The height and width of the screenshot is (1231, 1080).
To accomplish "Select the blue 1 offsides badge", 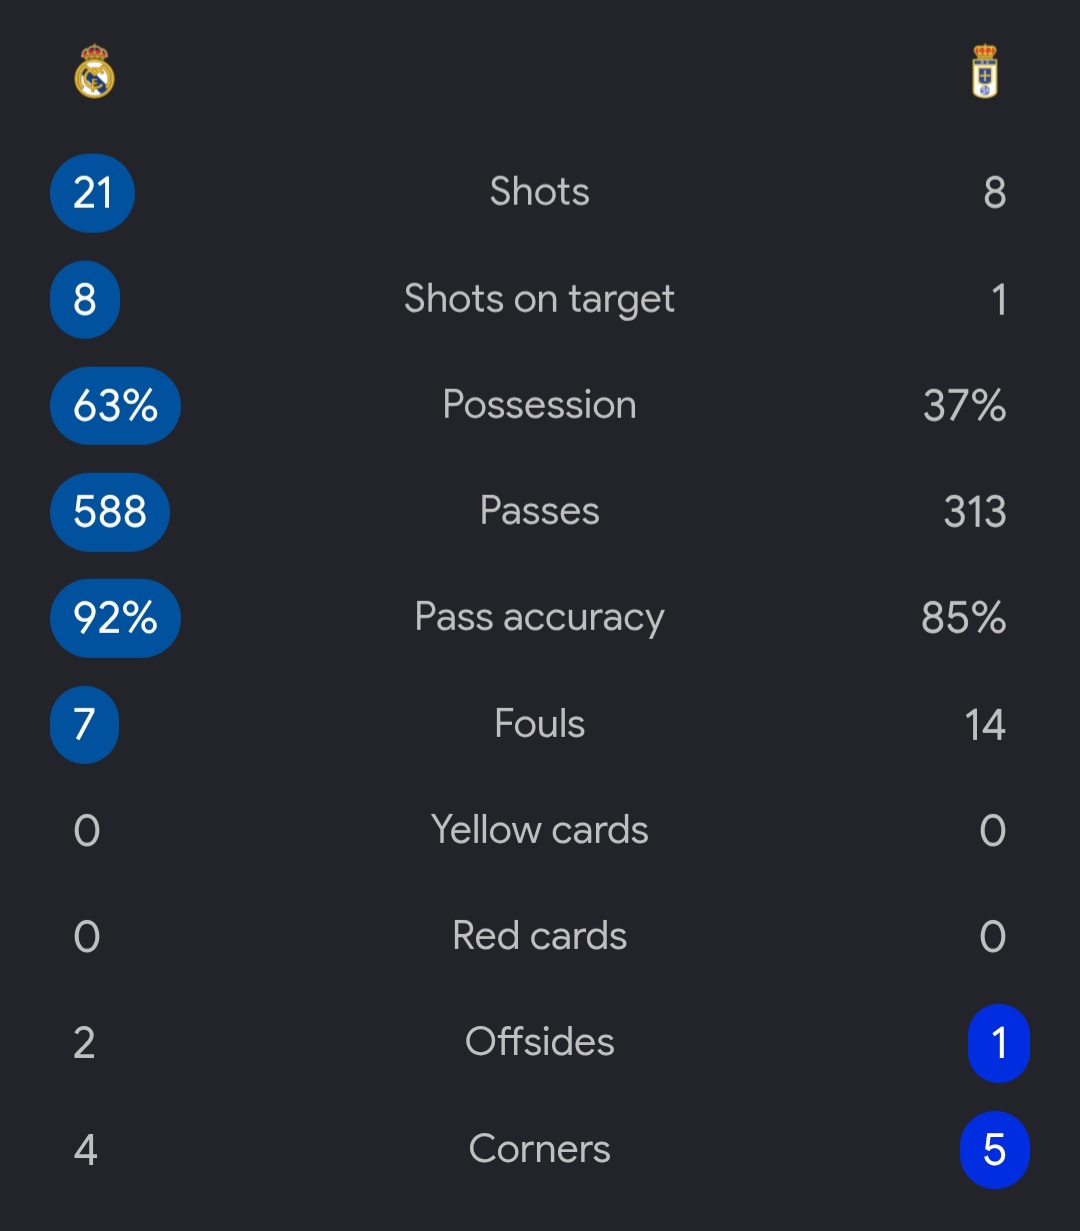I will click(x=999, y=1043).
